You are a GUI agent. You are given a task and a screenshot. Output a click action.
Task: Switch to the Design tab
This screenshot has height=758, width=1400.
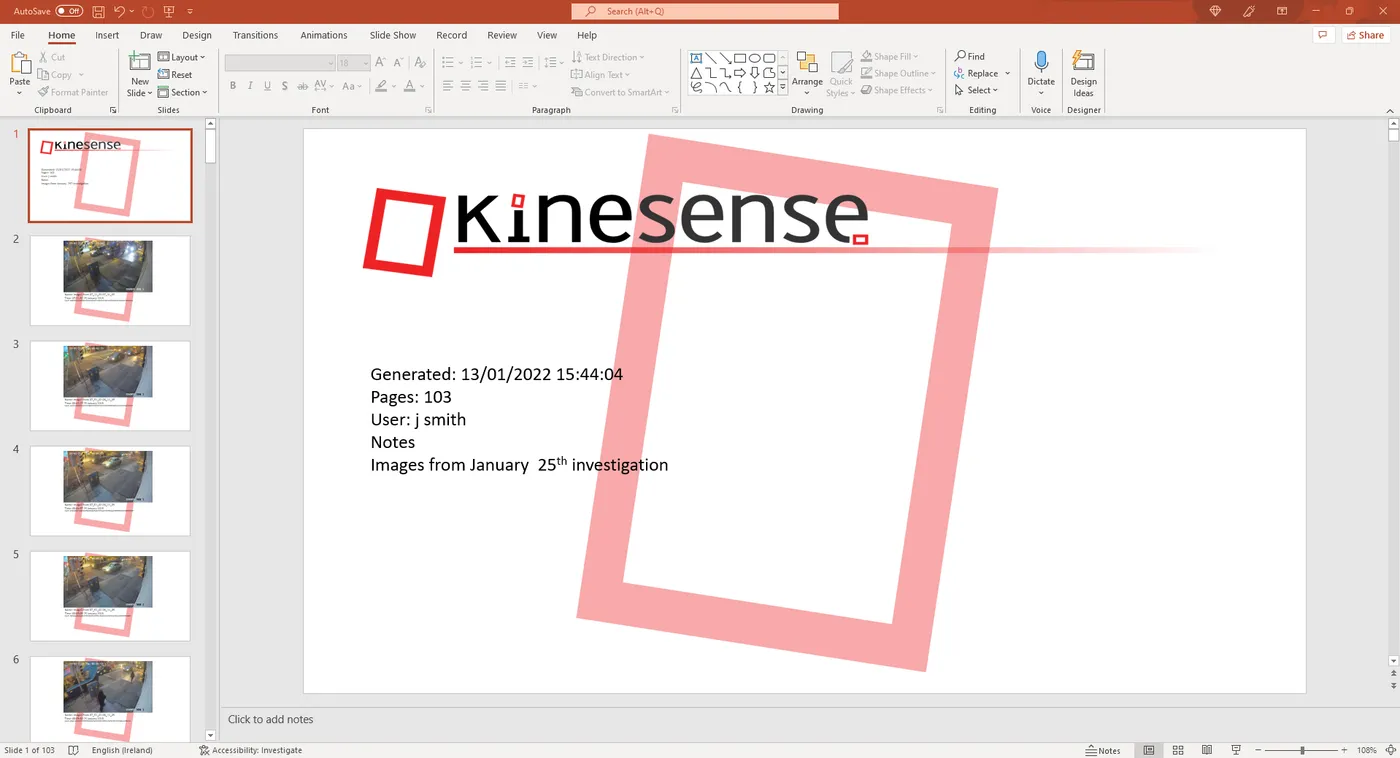[197, 35]
